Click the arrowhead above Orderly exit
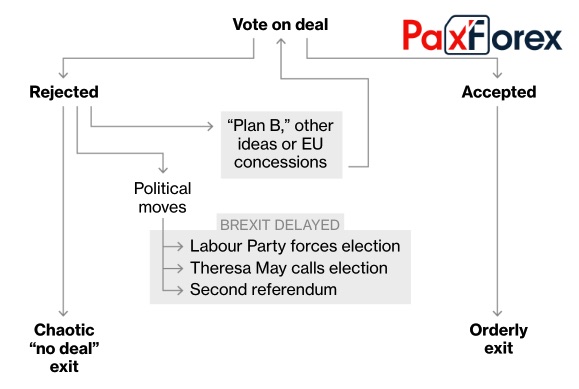 497,313
